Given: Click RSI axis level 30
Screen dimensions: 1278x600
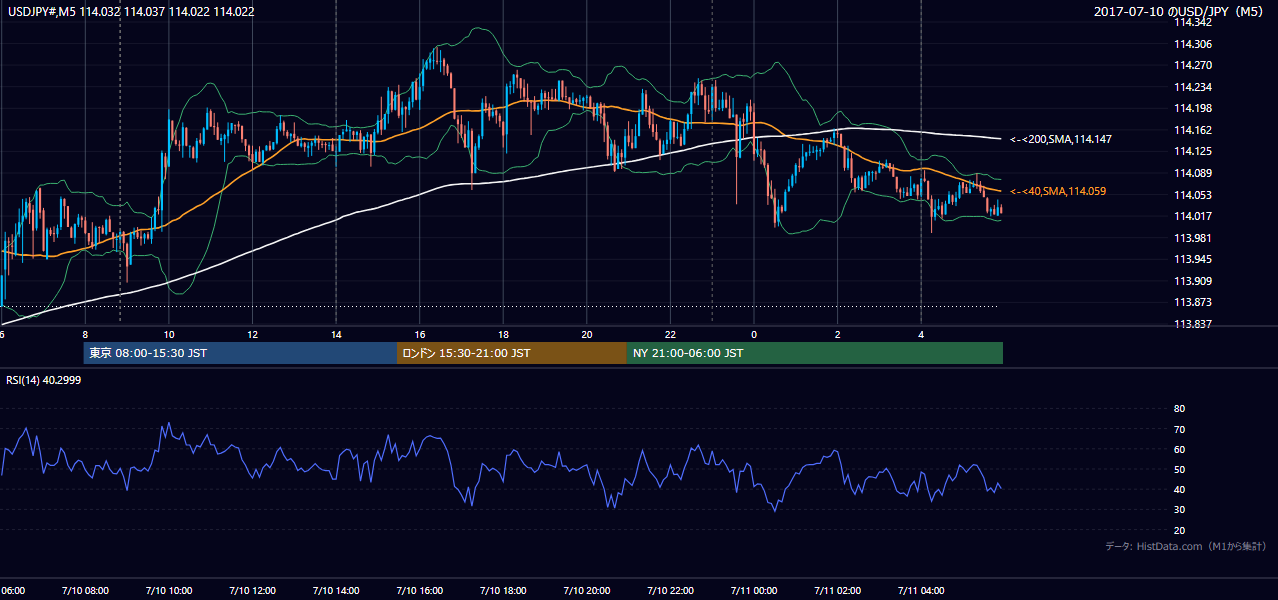Looking at the screenshot, I should [x=1179, y=510].
